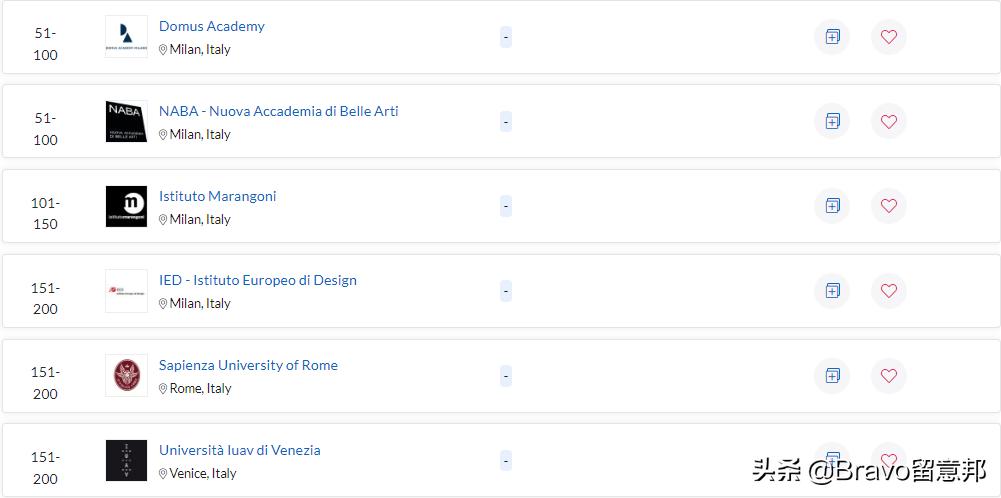Shortlist NABA with heart icon
The image size is (1001, 498).
tap(889, 122)
